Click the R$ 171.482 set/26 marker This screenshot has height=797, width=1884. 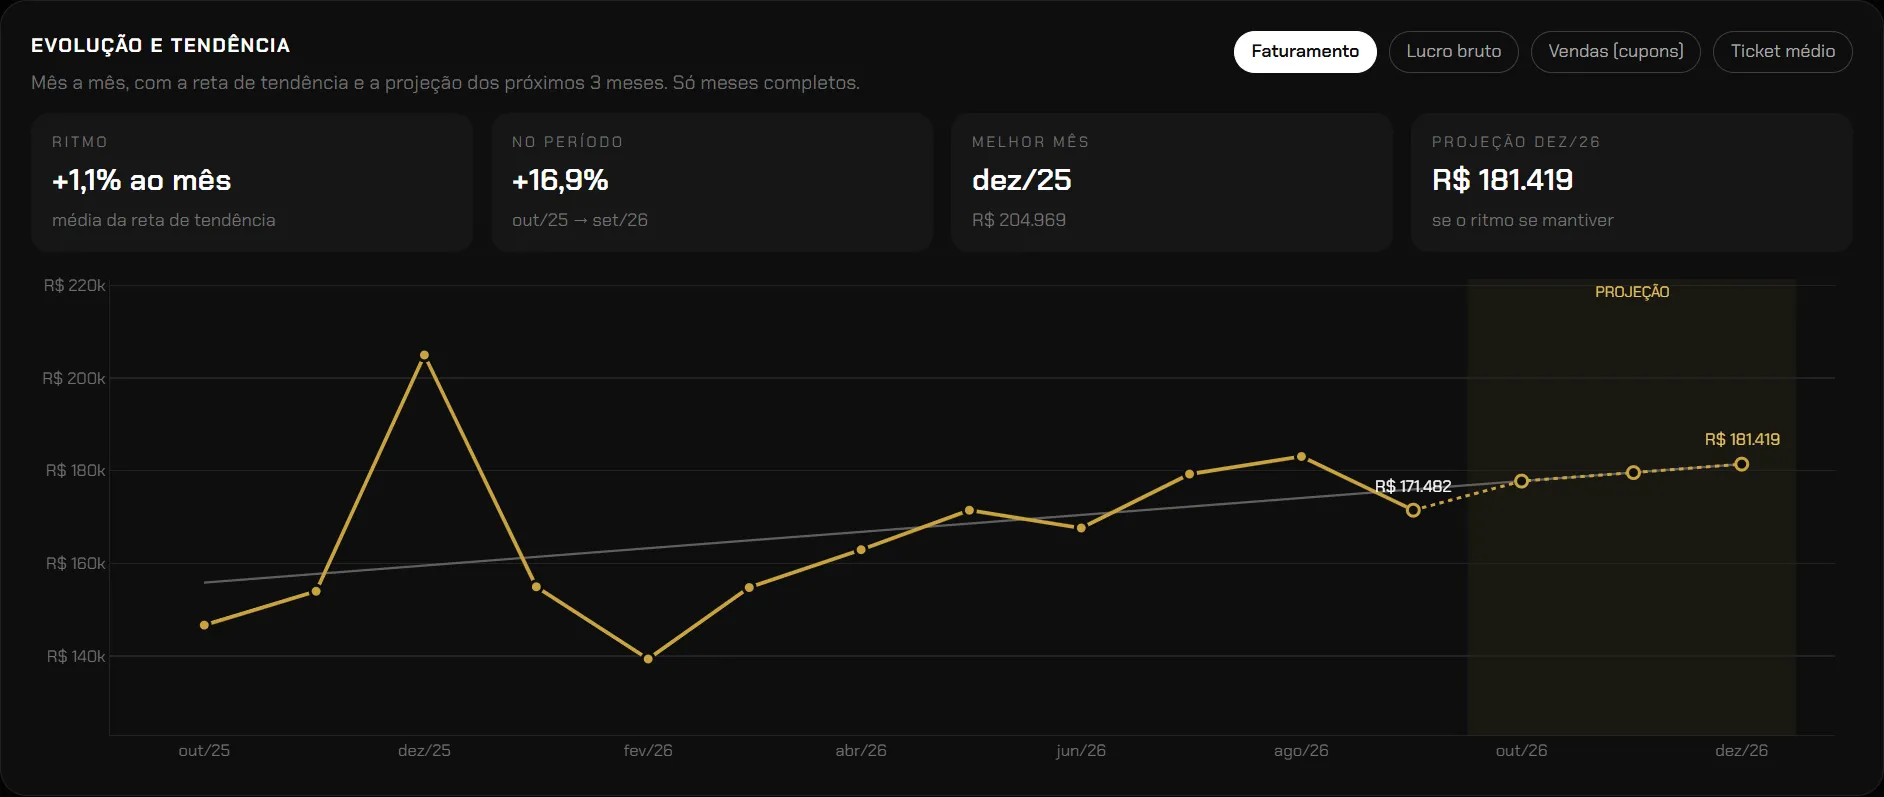point(1413,510)
